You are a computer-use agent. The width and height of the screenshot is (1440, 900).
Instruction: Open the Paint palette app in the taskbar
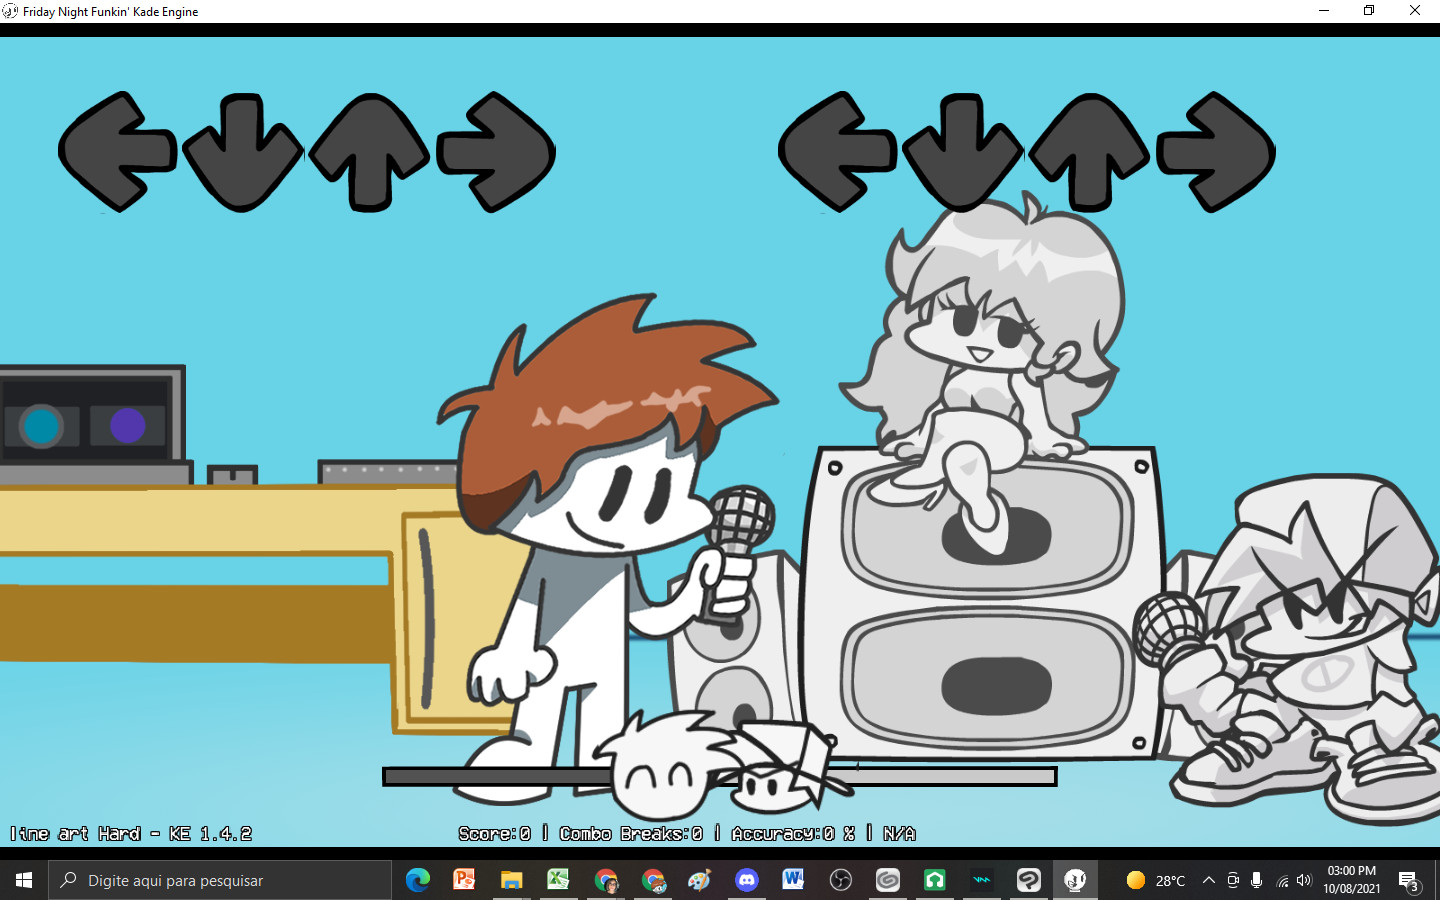[699, 880]
